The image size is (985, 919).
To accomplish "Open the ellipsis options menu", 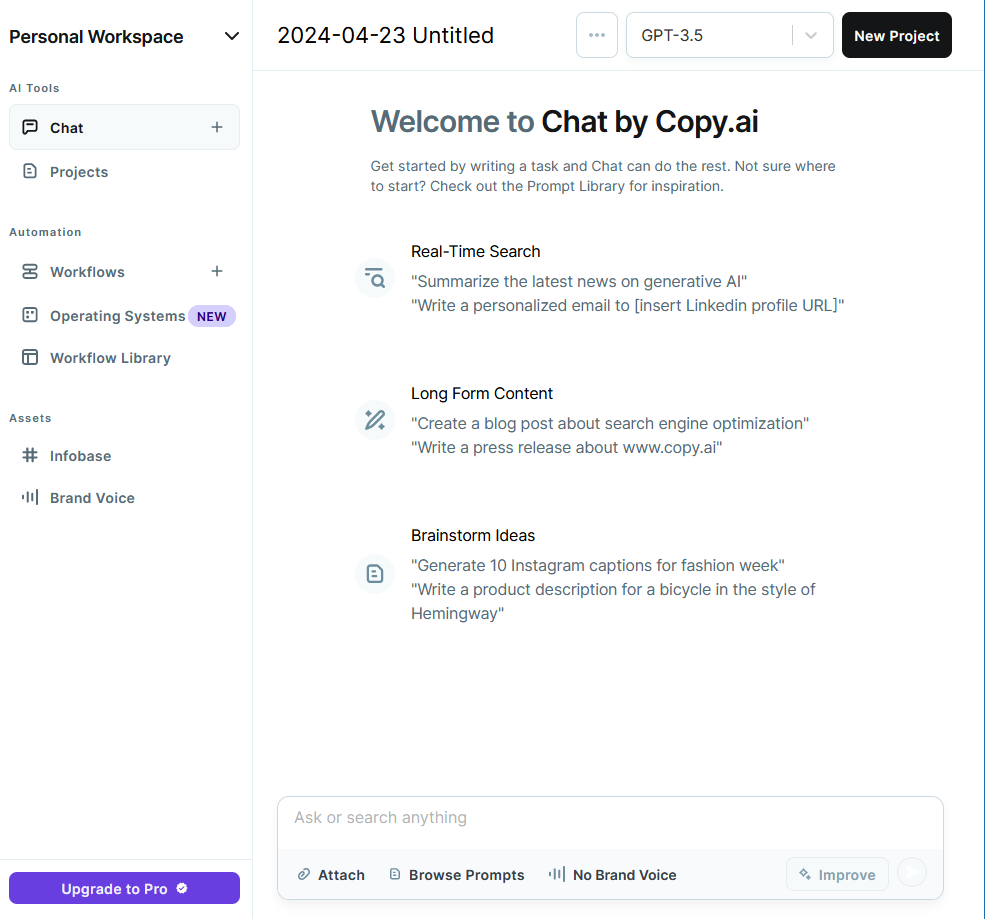I will tap(597, 34).
